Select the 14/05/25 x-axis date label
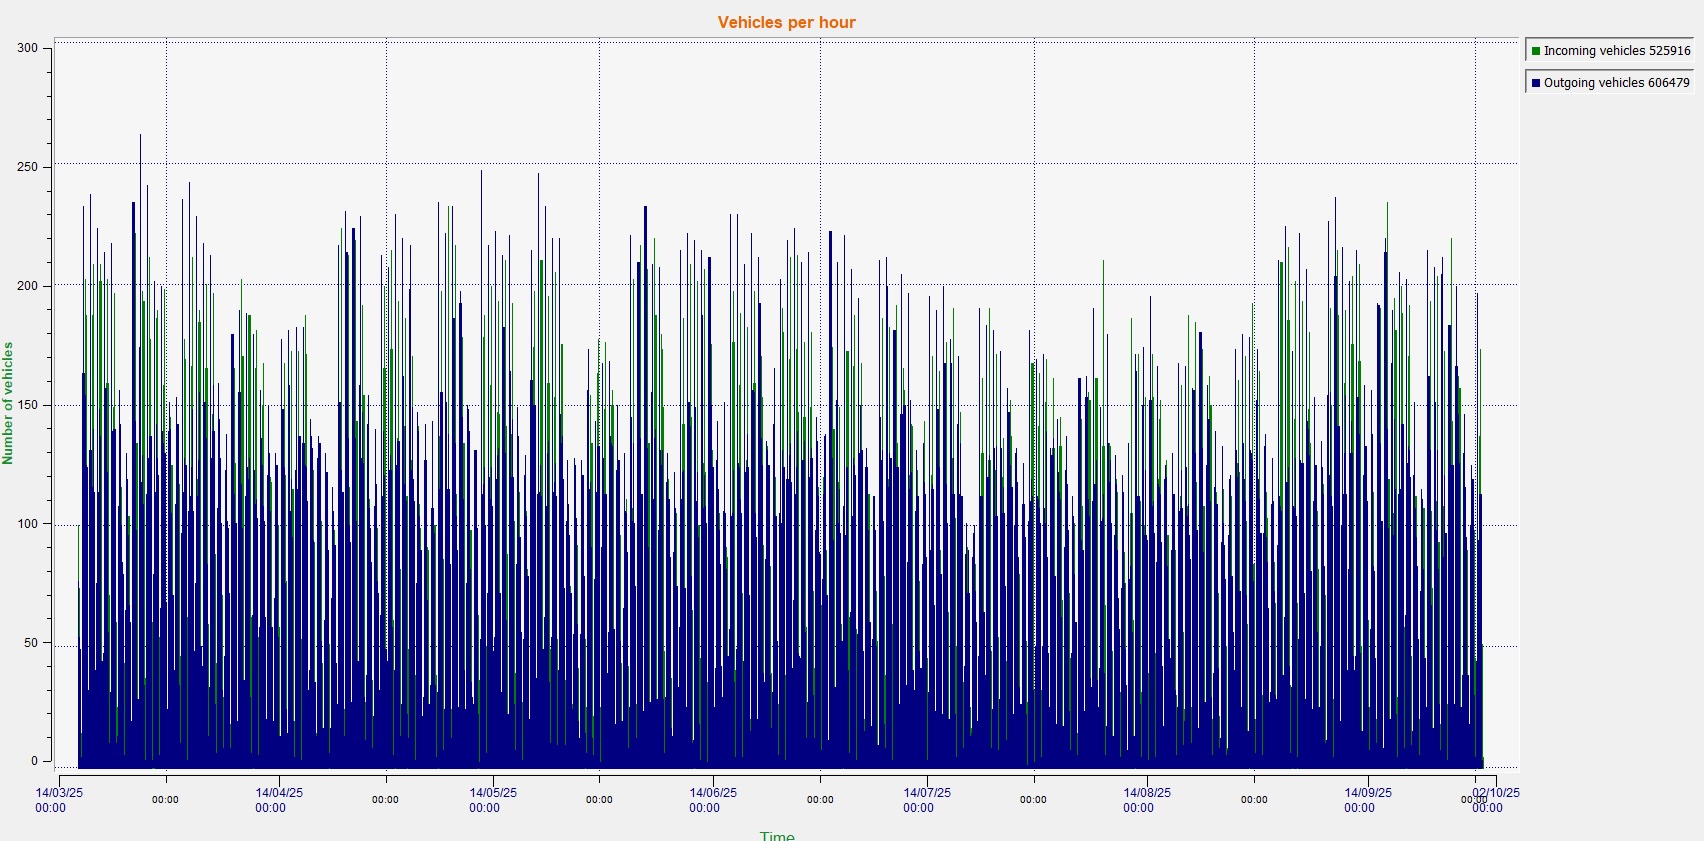This screenshot has height=841, width=1704. (x=493, y=793)
